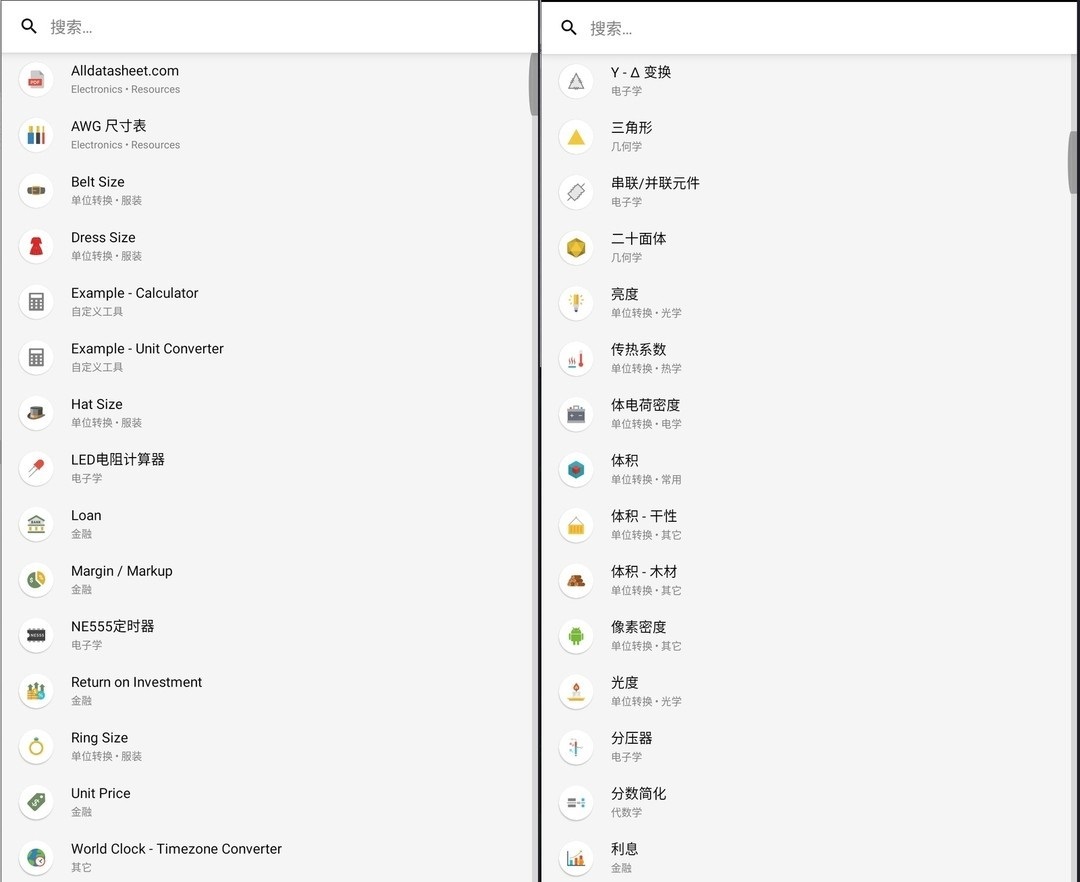The width and height of the screenshot is (1080, 882).
Task: Open the Hat Size top hat icon
Action: (36, 413)
